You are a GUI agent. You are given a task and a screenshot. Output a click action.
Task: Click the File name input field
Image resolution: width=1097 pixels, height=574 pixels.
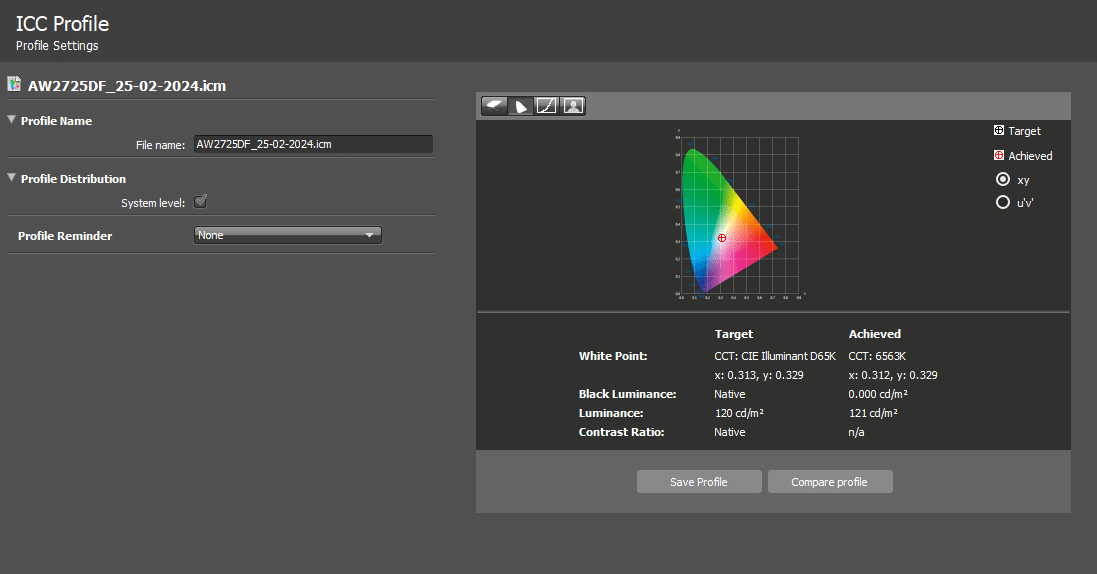pos(312,145)
